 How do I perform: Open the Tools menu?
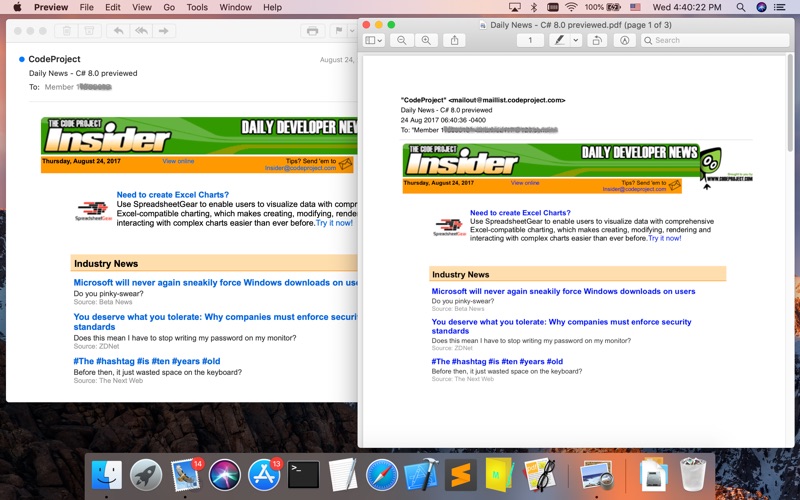point(197,7)
